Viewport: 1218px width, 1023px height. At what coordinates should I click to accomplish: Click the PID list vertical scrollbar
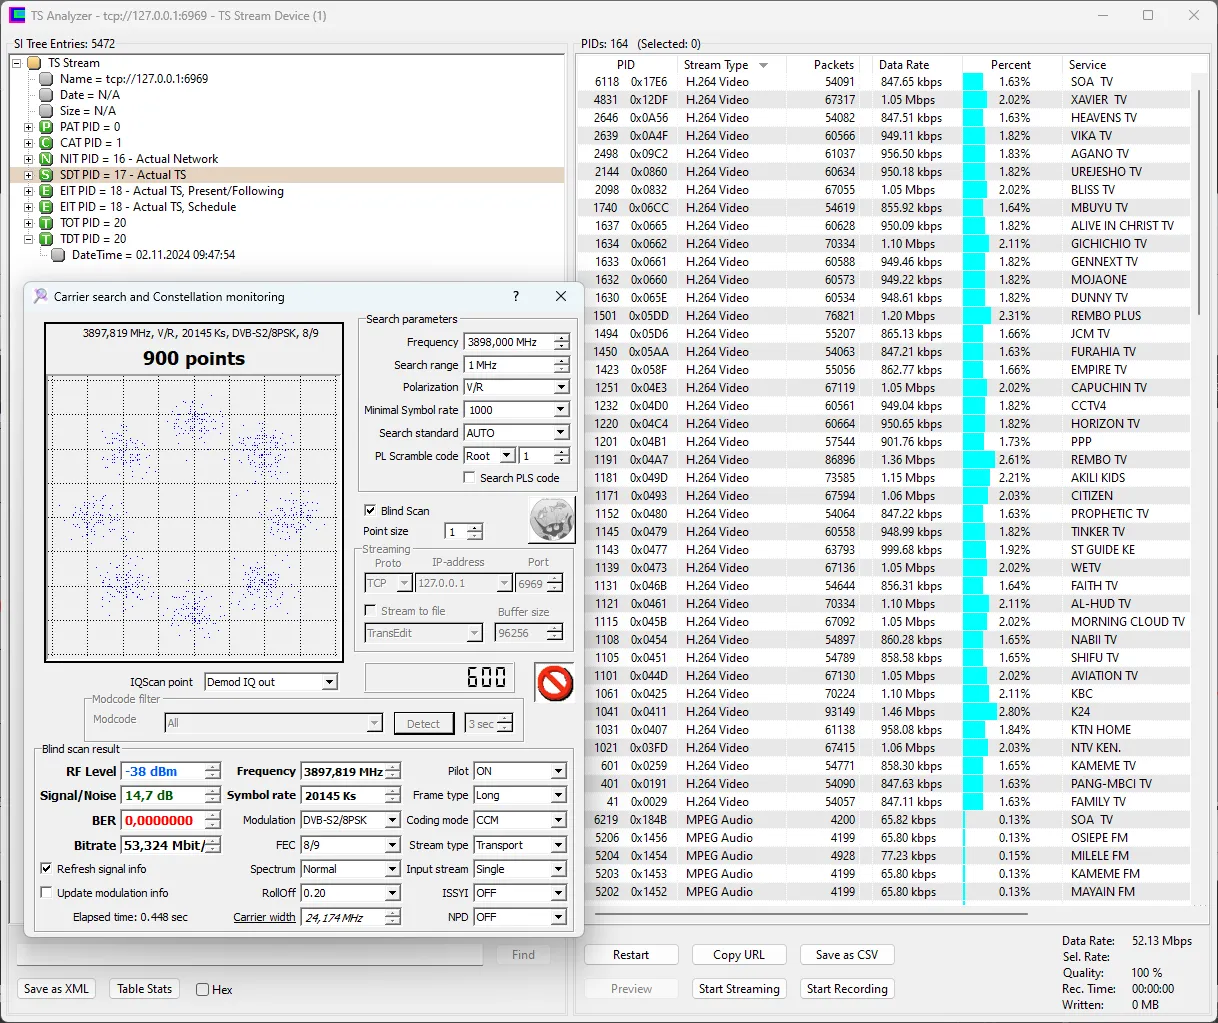tap(1197, 200)
